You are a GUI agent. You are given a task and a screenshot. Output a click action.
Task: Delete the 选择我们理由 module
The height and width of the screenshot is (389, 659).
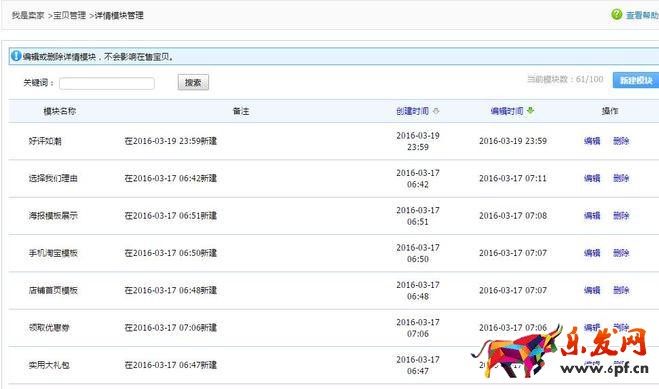621,178
